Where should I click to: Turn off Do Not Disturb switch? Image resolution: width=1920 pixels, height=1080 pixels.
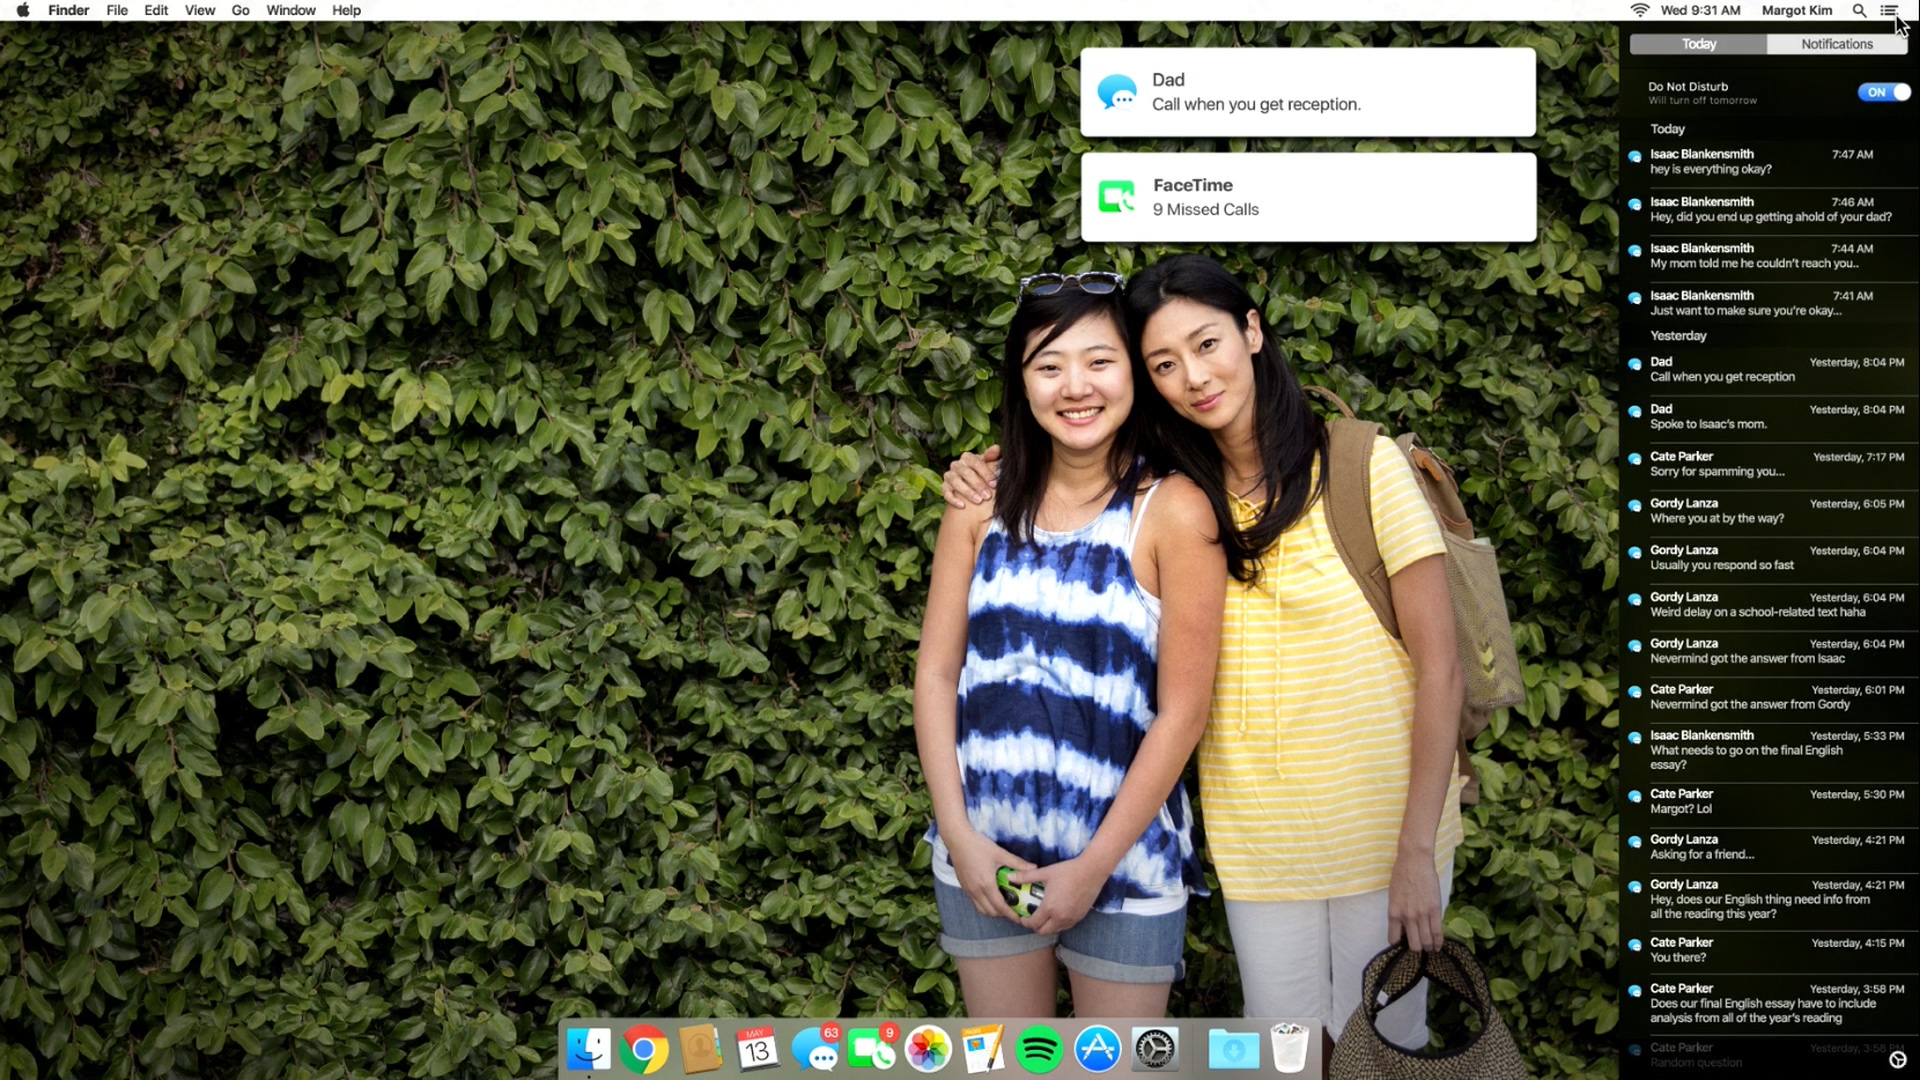1884,92
